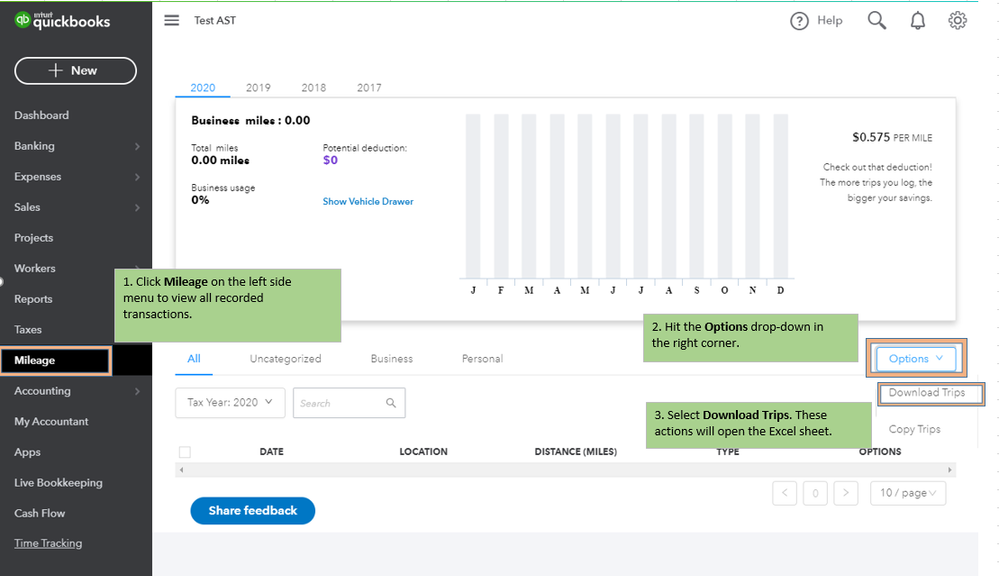Open the Show Vehicle Drawer link
999x576 pixels.
pos(368,202)
